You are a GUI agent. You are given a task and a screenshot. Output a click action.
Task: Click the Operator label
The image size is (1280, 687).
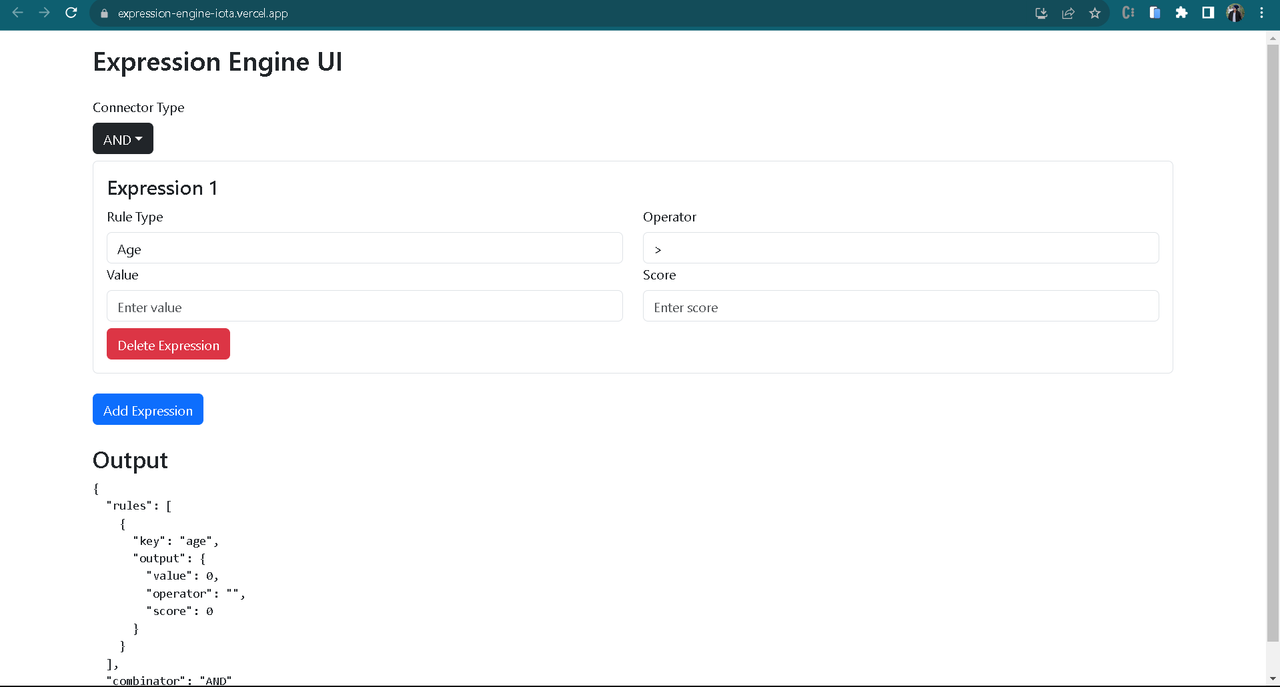point(670,217)
